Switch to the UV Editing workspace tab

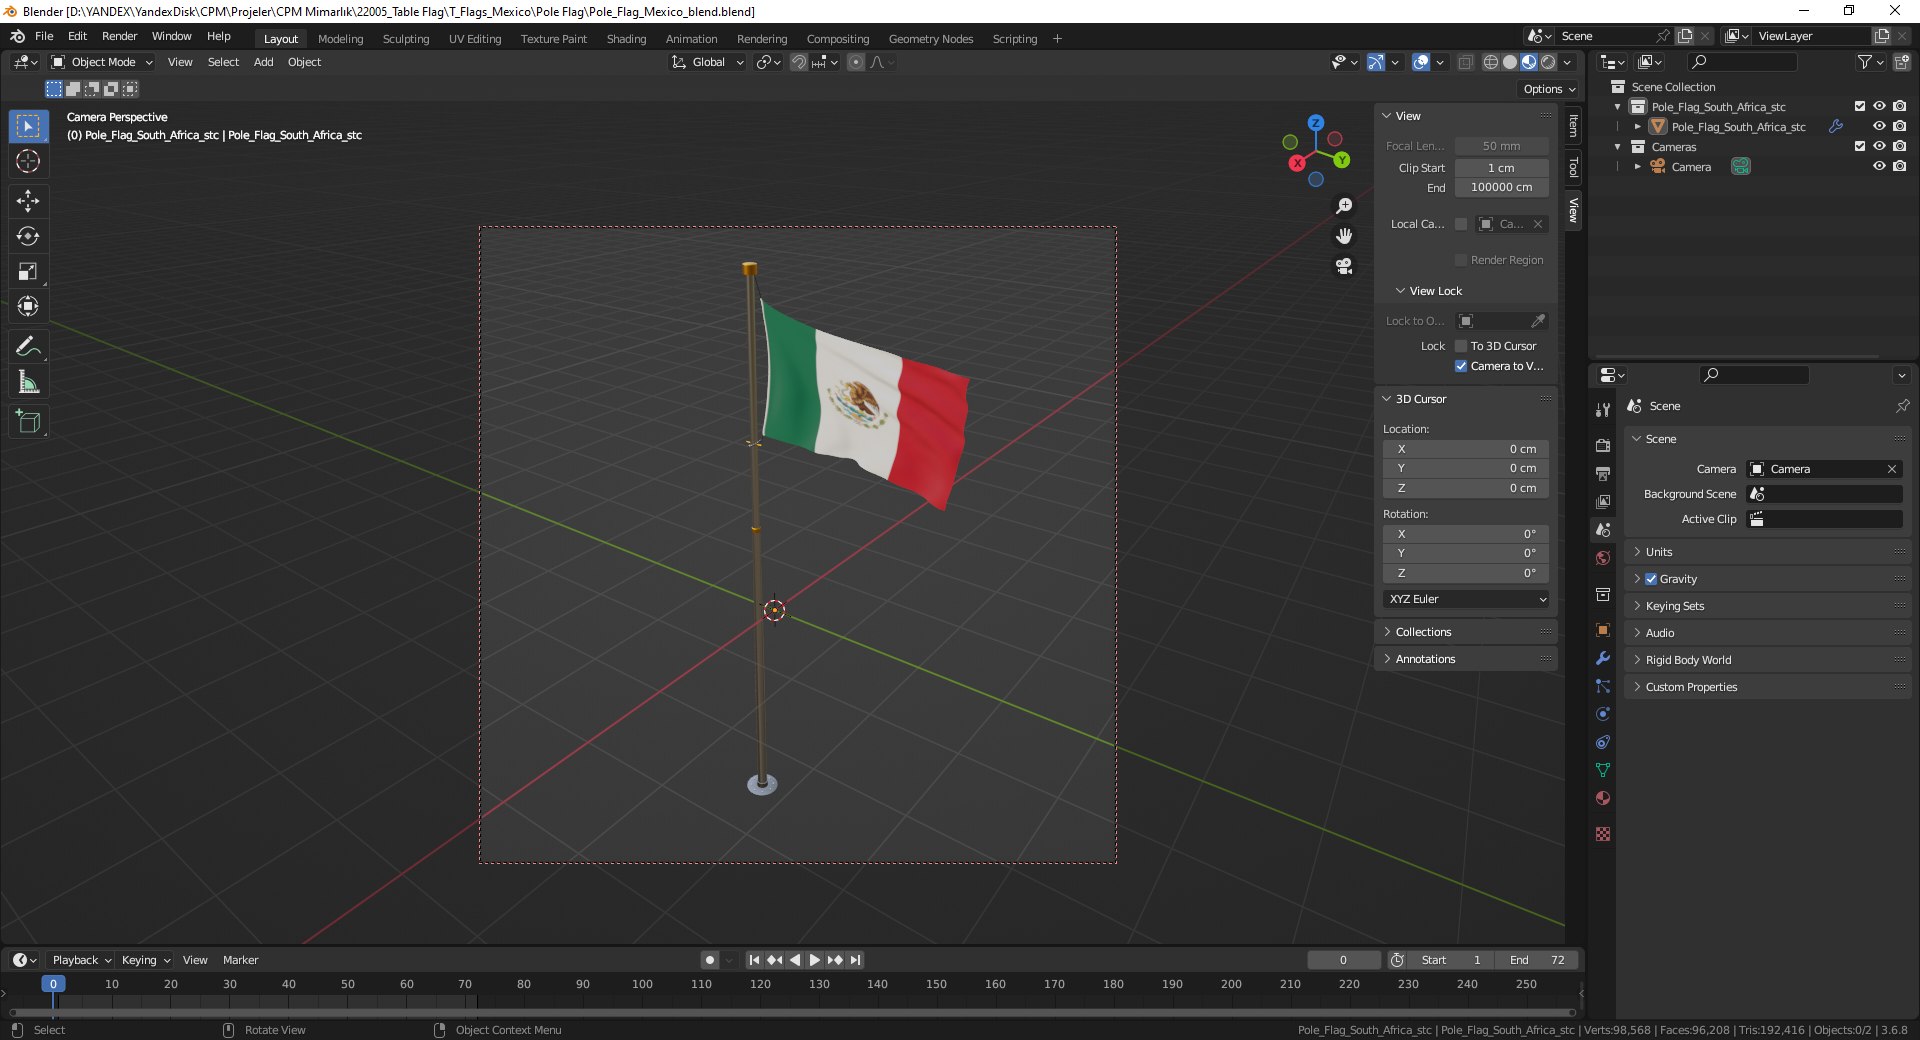(475, 39)
